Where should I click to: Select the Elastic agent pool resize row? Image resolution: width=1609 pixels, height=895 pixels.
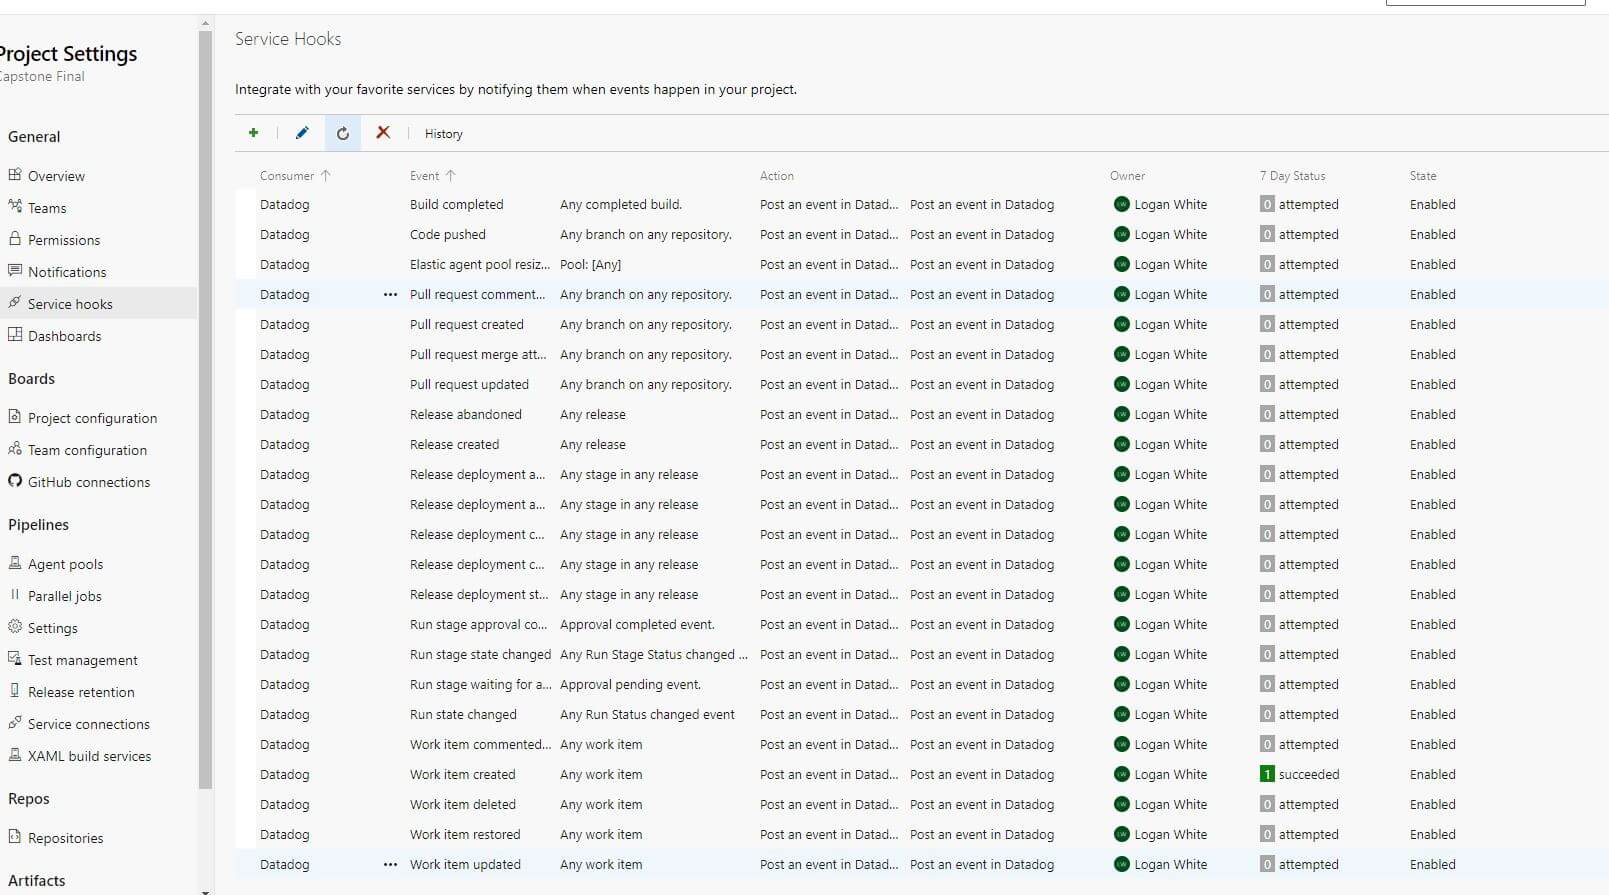[x=922, y=264]
